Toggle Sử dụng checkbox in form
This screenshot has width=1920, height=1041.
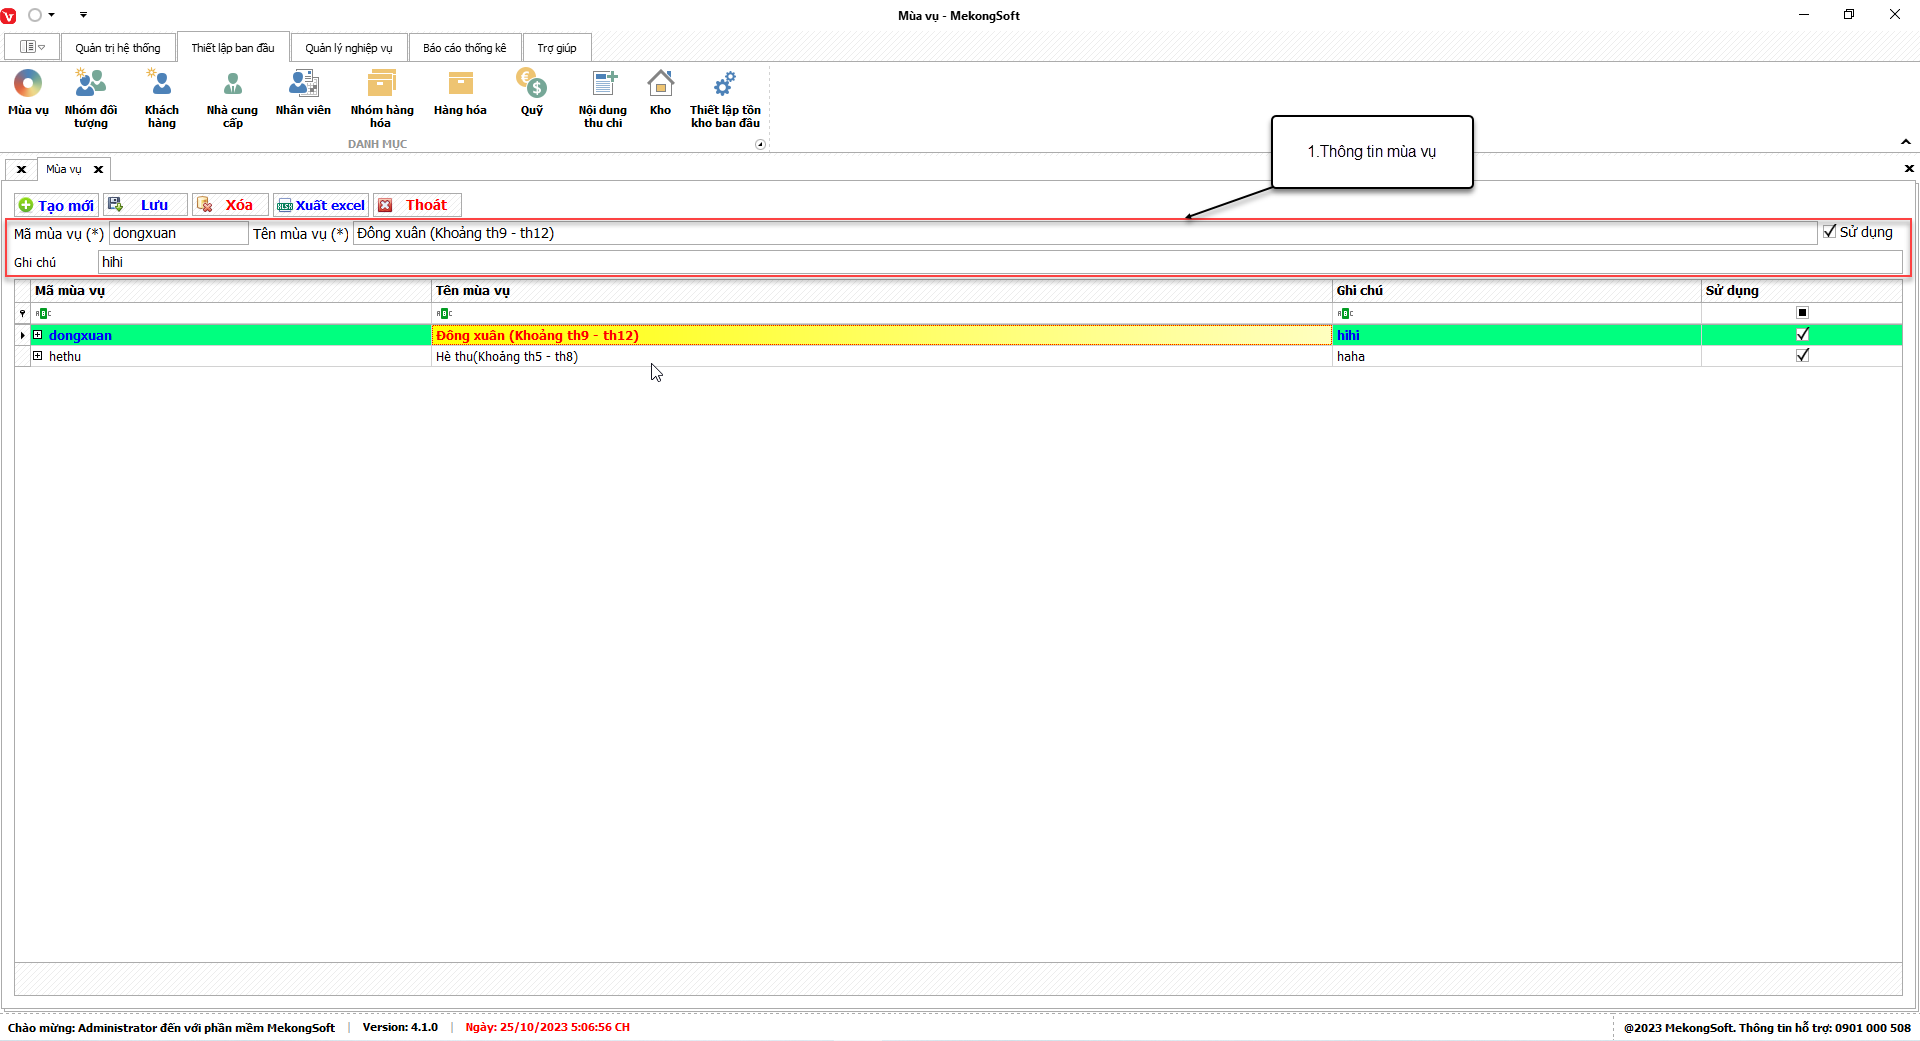pyautogui.click(x=1830, y=232)
